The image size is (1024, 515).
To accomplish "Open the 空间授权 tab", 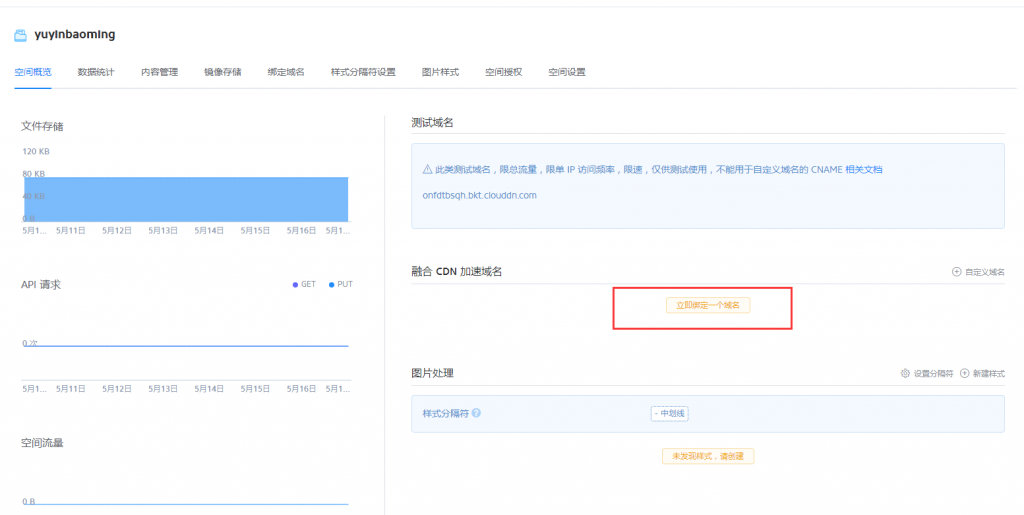I will [x=503, y=72].
